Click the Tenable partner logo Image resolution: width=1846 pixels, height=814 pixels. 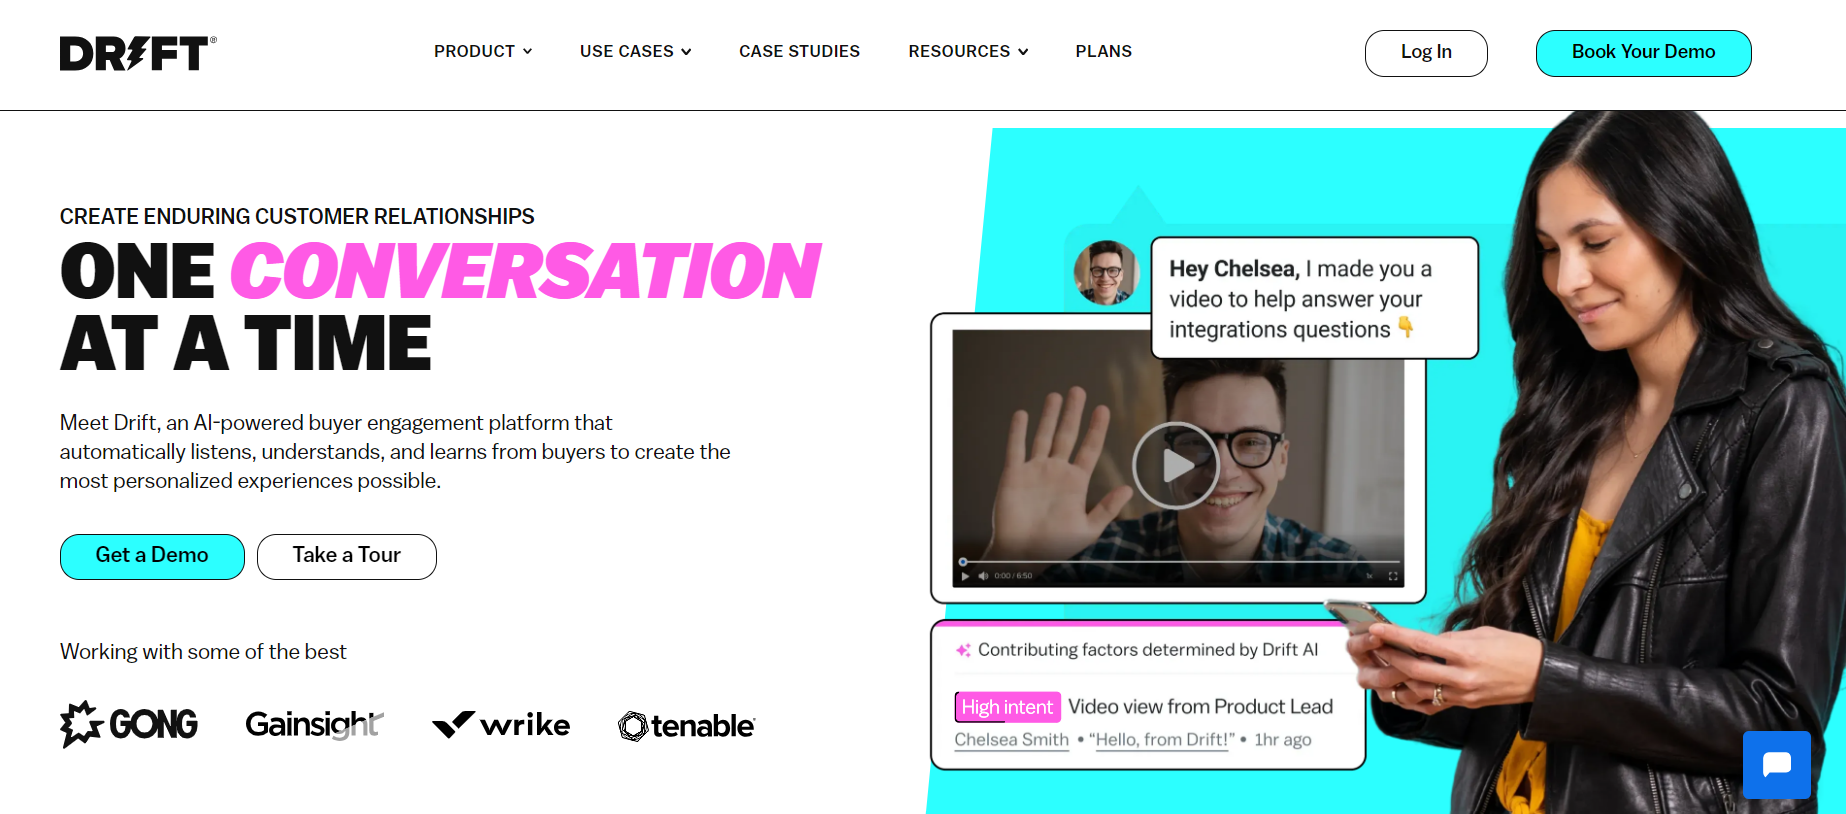(686, 725)
